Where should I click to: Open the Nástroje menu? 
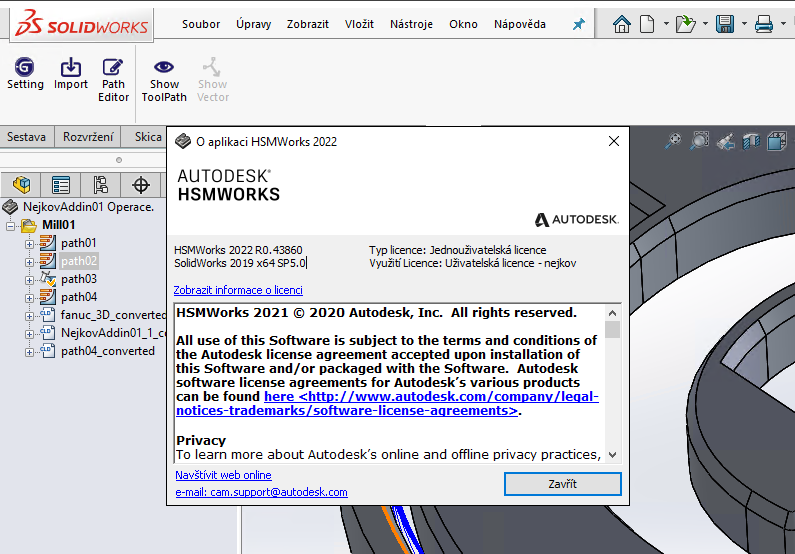pos(411,24)
